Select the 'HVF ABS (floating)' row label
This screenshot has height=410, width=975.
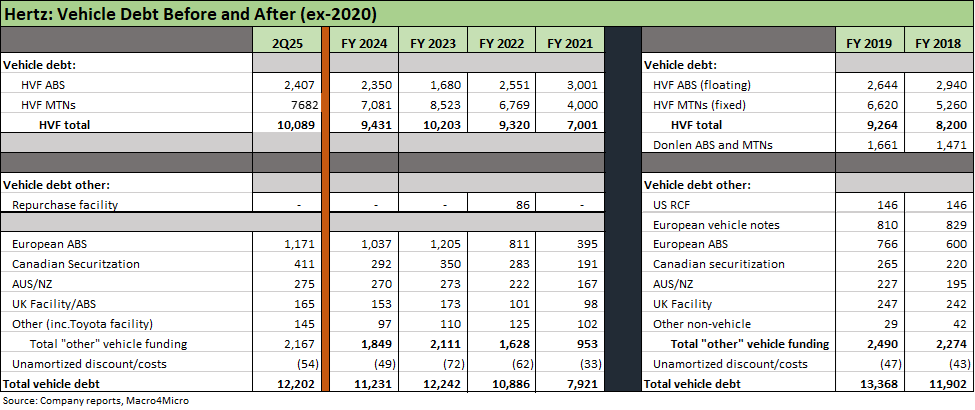(x=701, y=85)
